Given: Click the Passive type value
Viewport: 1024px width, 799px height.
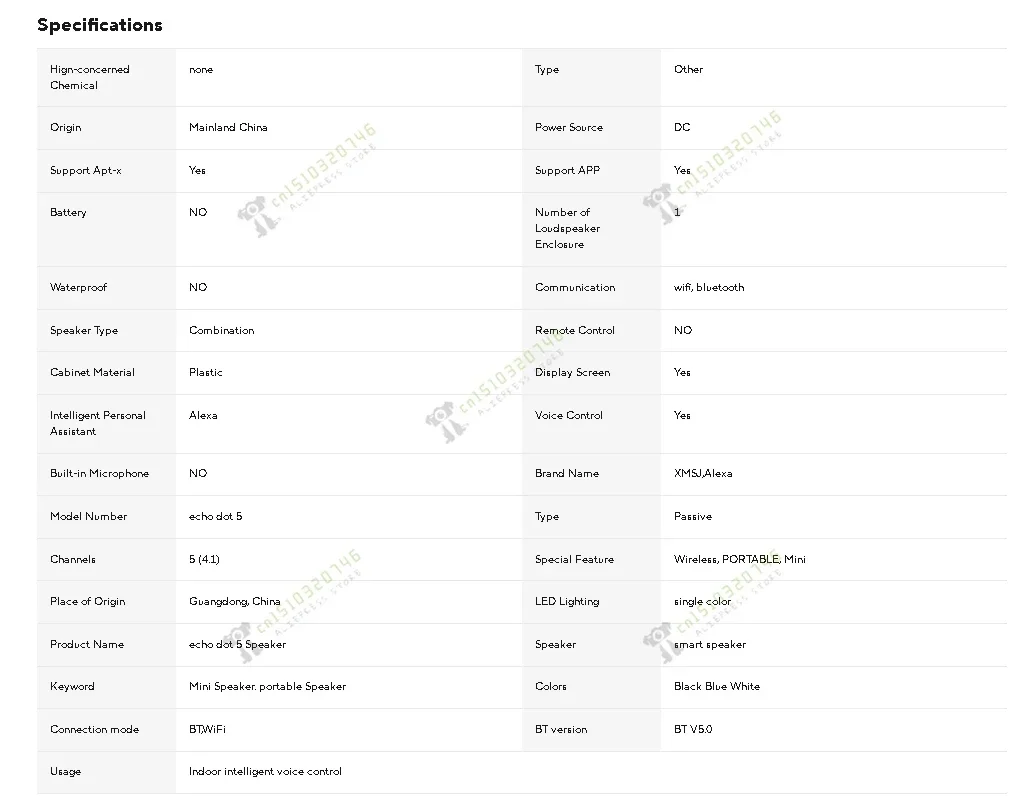Looking at the screenshot, I should pyautogui.click(x=692, y=517).
